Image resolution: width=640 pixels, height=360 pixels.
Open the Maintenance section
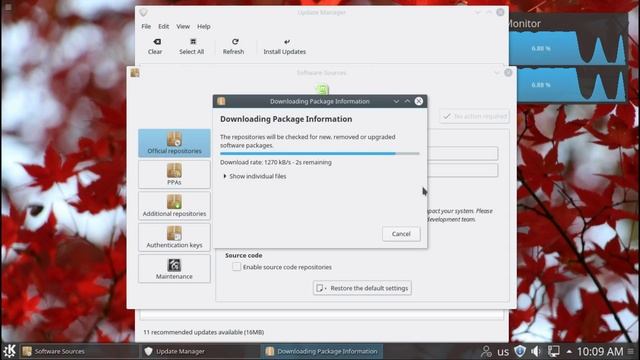coord(174,269)
